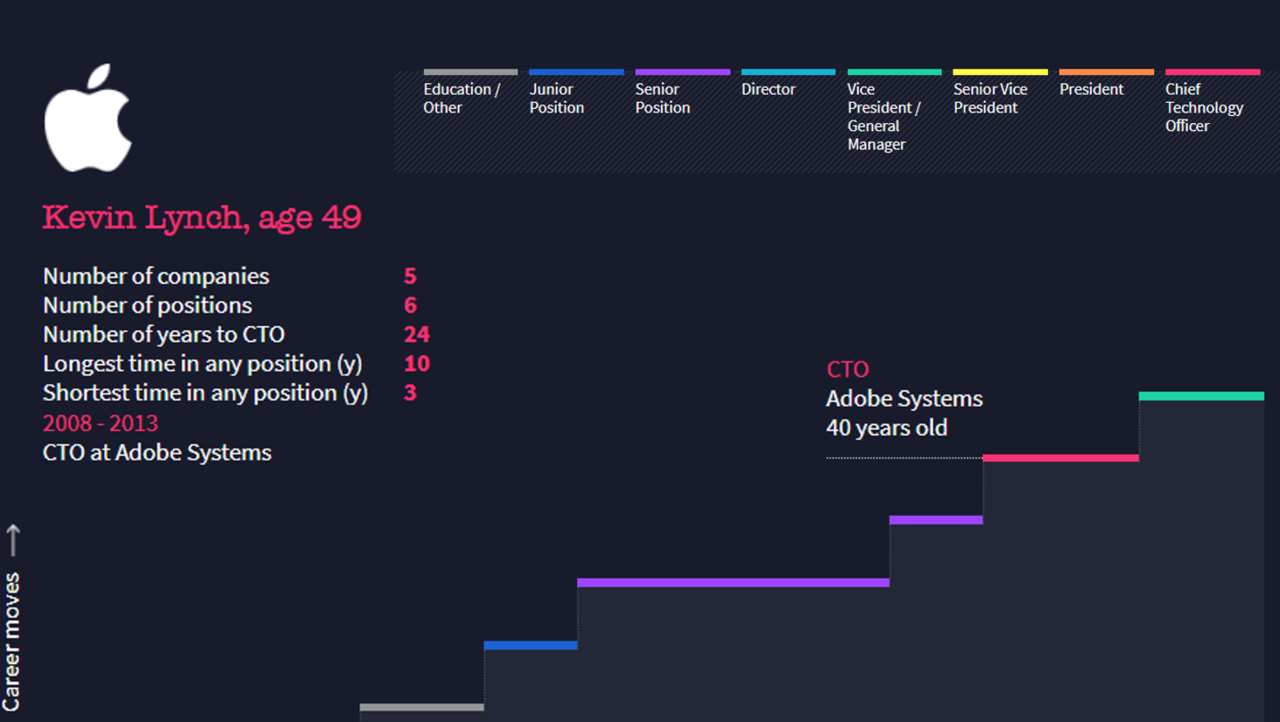Select the green vice president step bar
Screen dimensions: 1280x722
pos(1201,396)
